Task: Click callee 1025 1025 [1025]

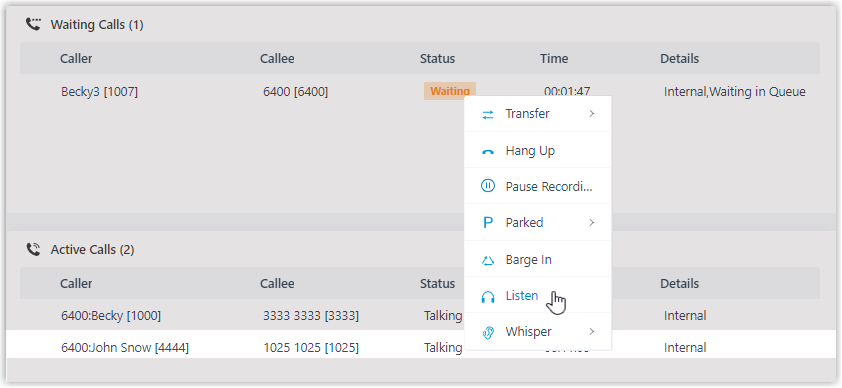Action: [x=311, y=348]
